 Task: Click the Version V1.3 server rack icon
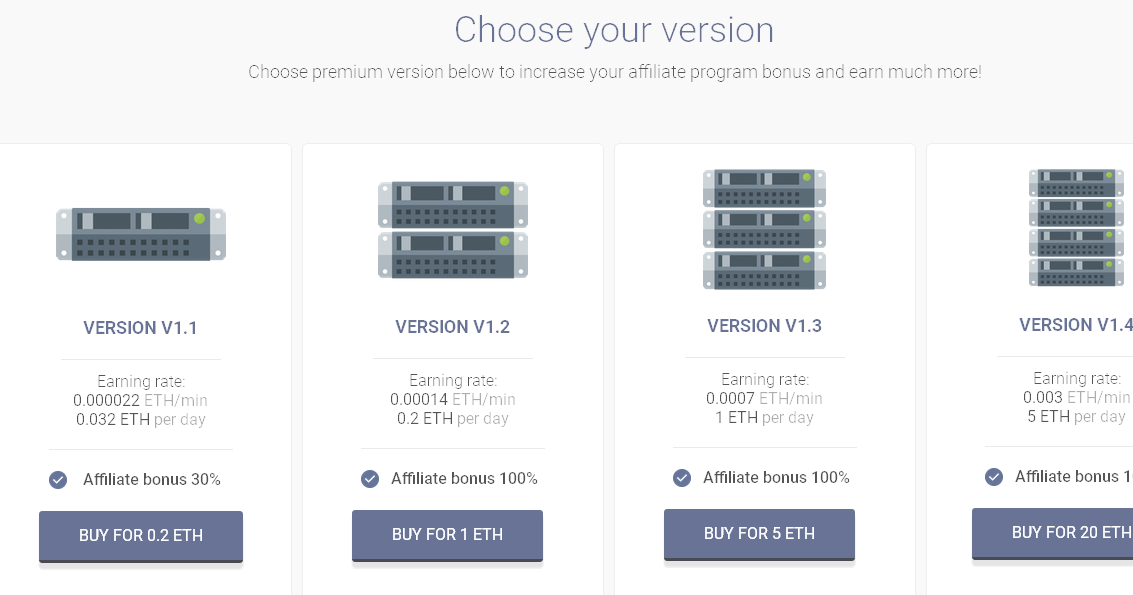tap(764, 229)
